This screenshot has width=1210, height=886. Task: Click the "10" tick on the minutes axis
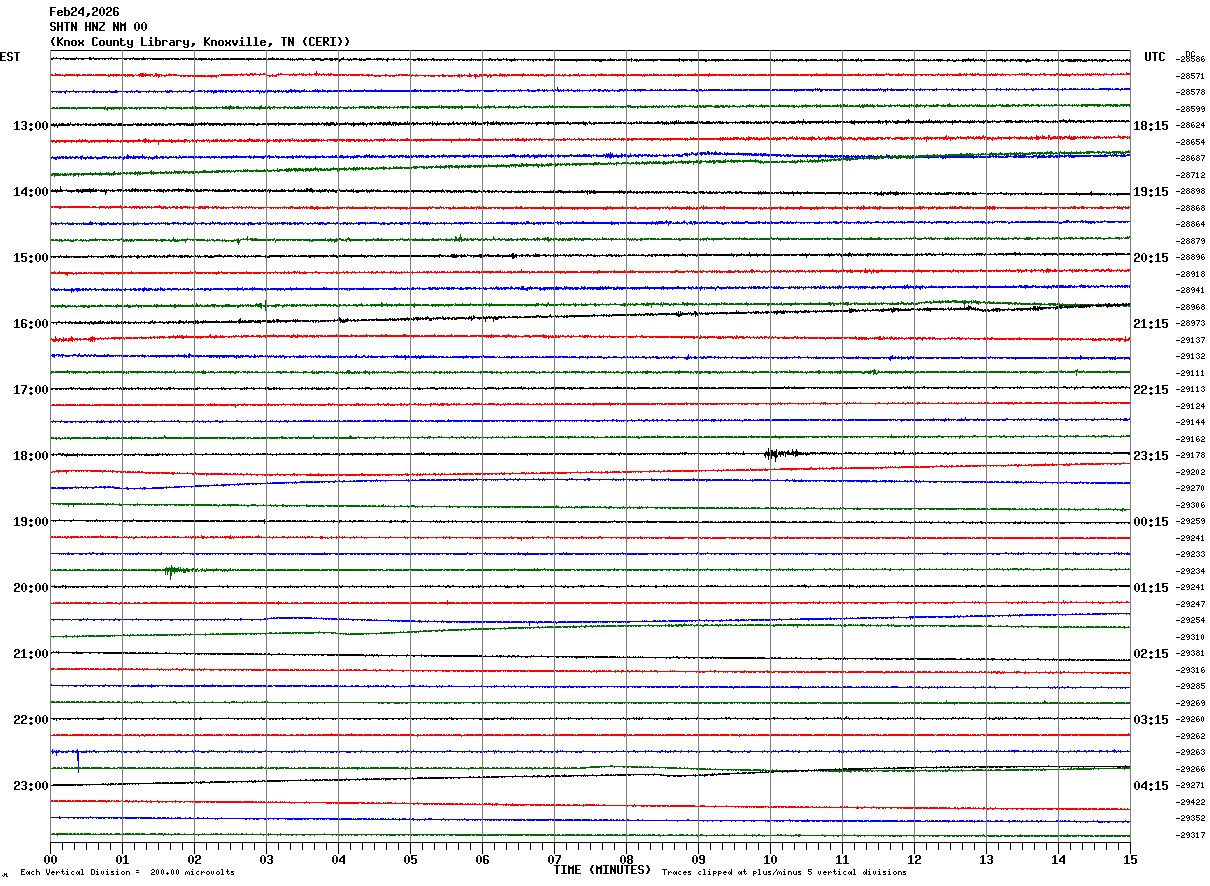(x=770, y=859)
